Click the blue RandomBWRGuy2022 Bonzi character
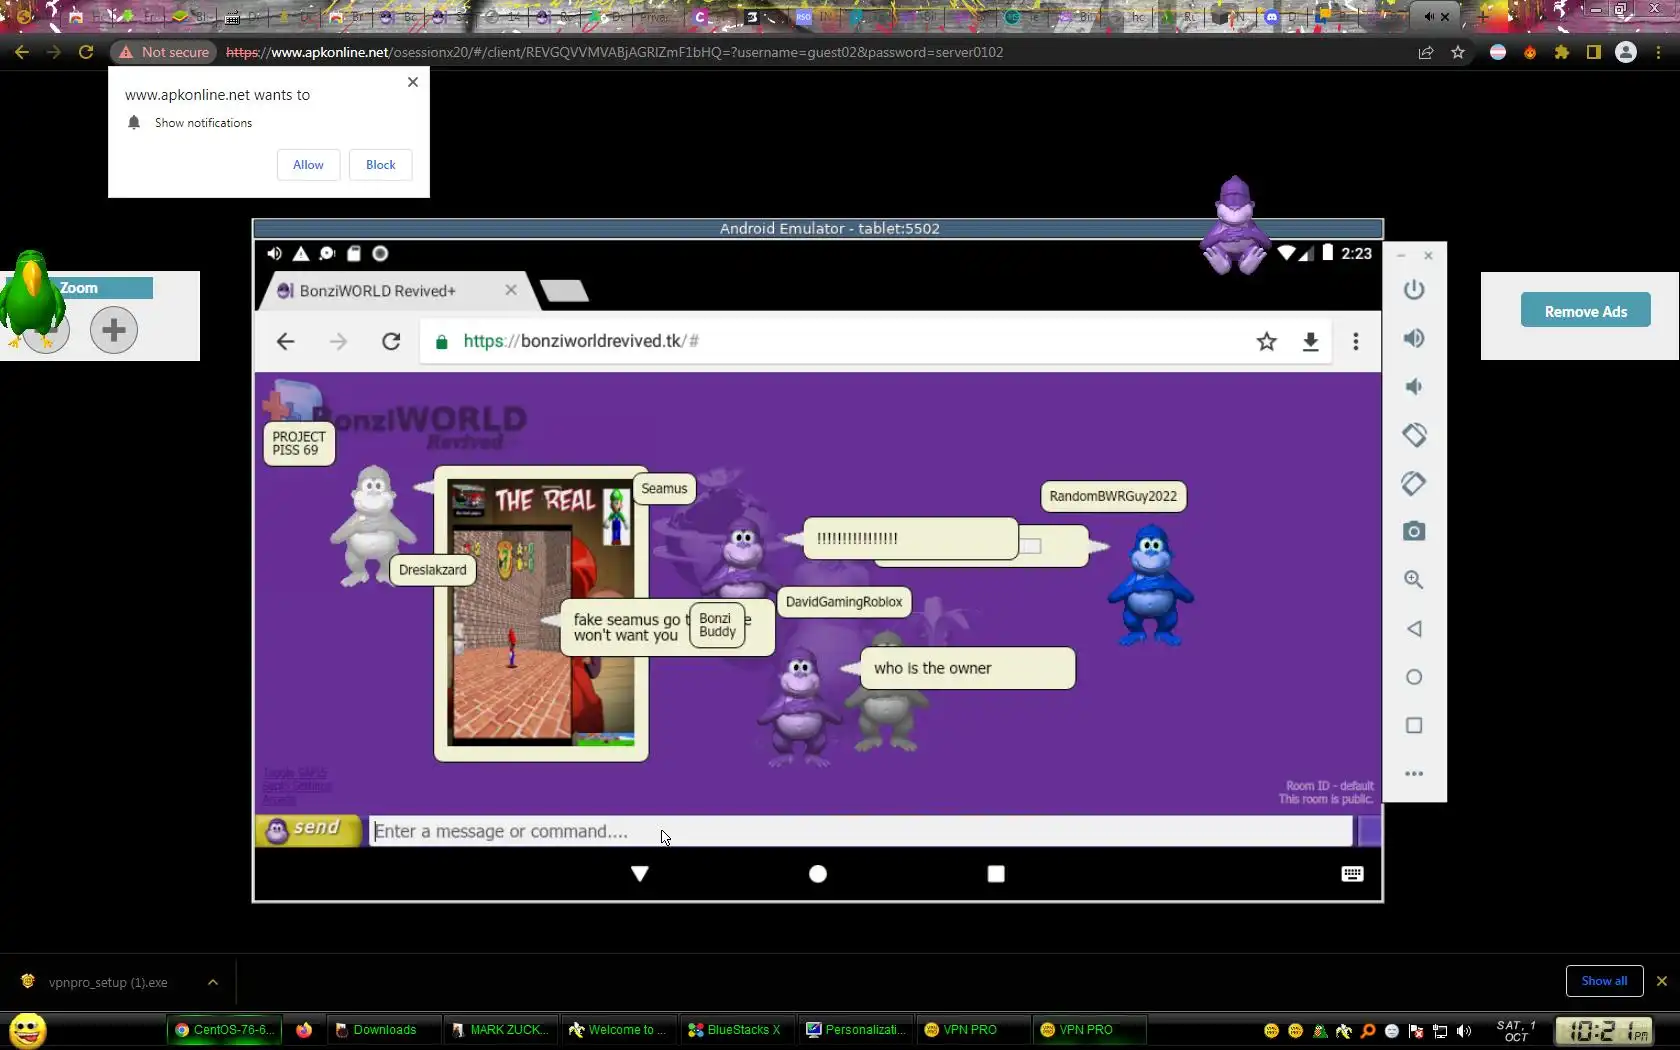 1150,585
